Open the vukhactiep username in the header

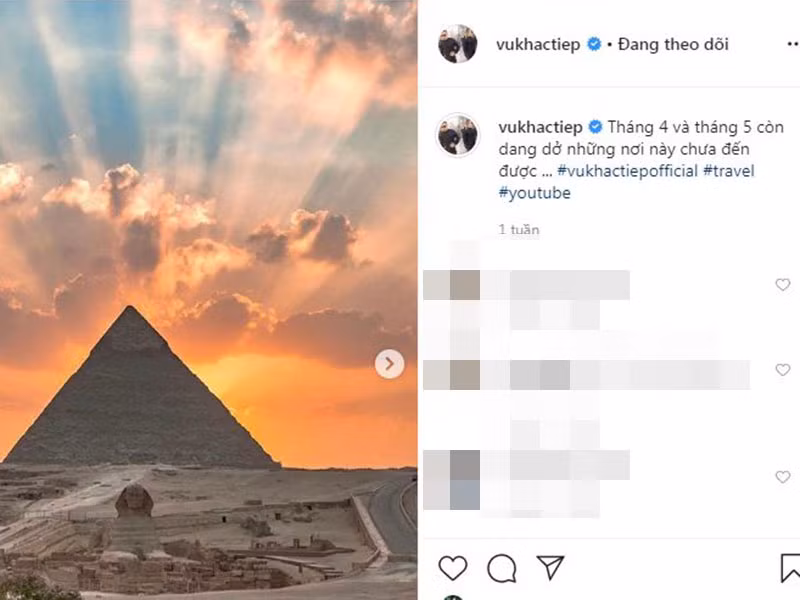[538, 45]
